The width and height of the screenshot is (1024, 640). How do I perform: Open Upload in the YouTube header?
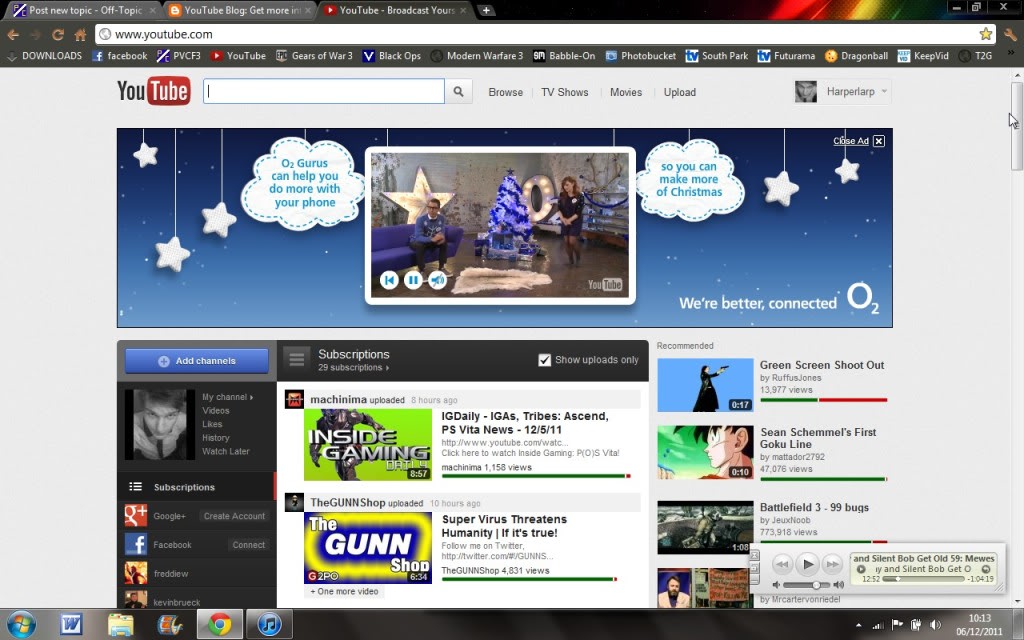coord(680,92)
